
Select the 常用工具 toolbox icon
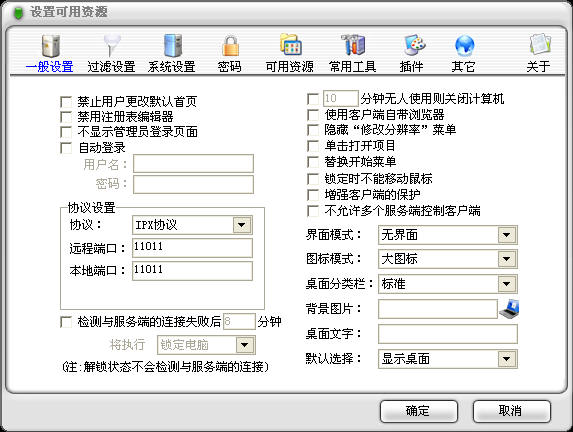coord(353,45)
